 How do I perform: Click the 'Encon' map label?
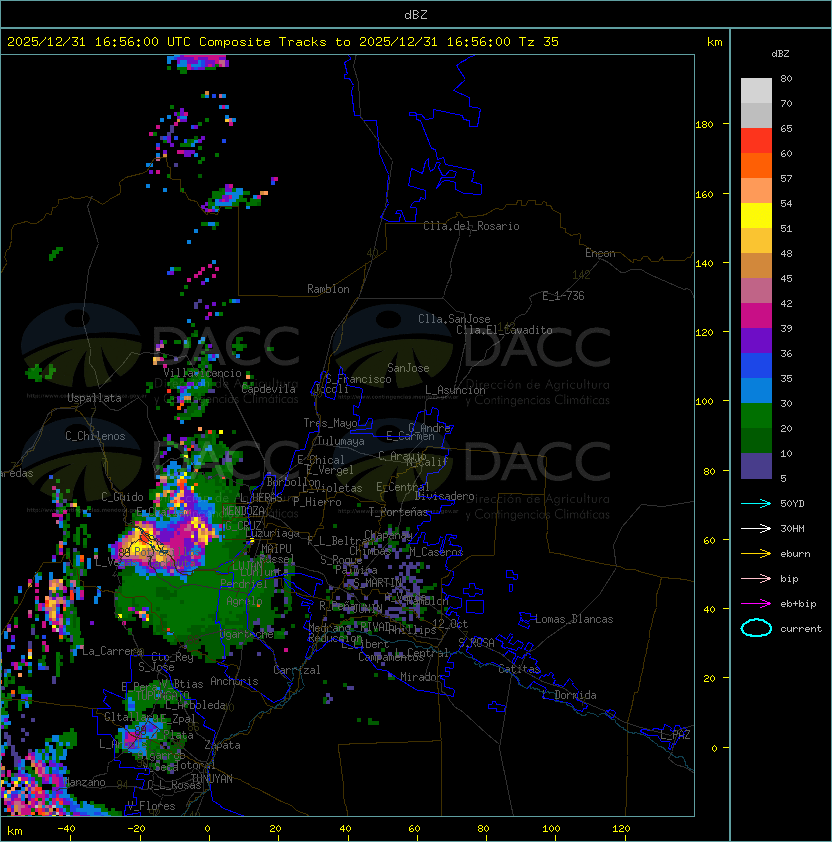tap(600, 253)
